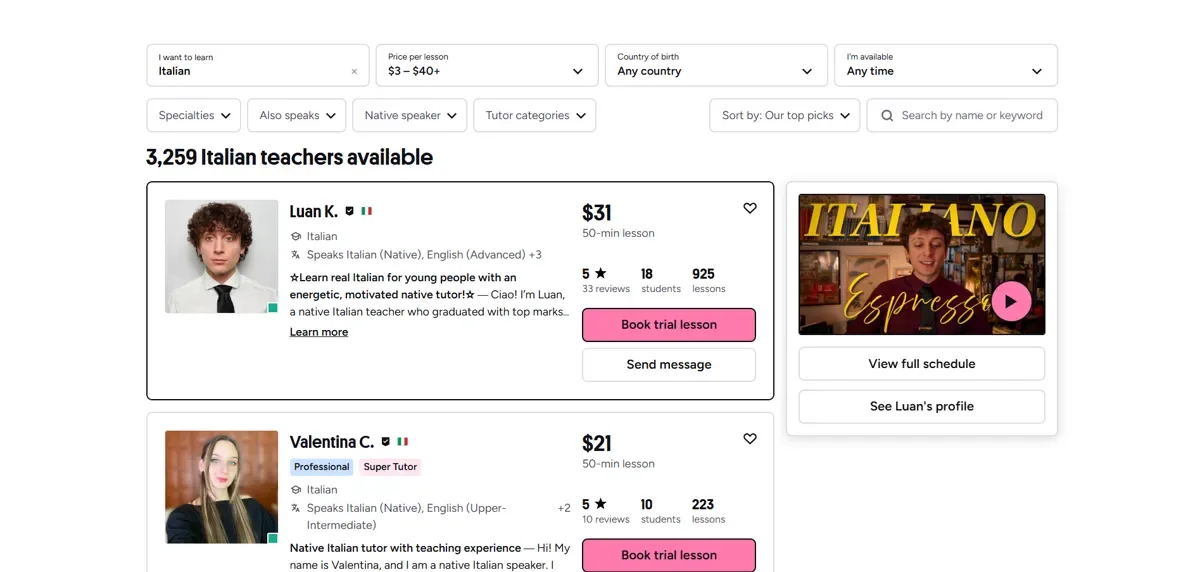Clear the Italian language selection

354,72
